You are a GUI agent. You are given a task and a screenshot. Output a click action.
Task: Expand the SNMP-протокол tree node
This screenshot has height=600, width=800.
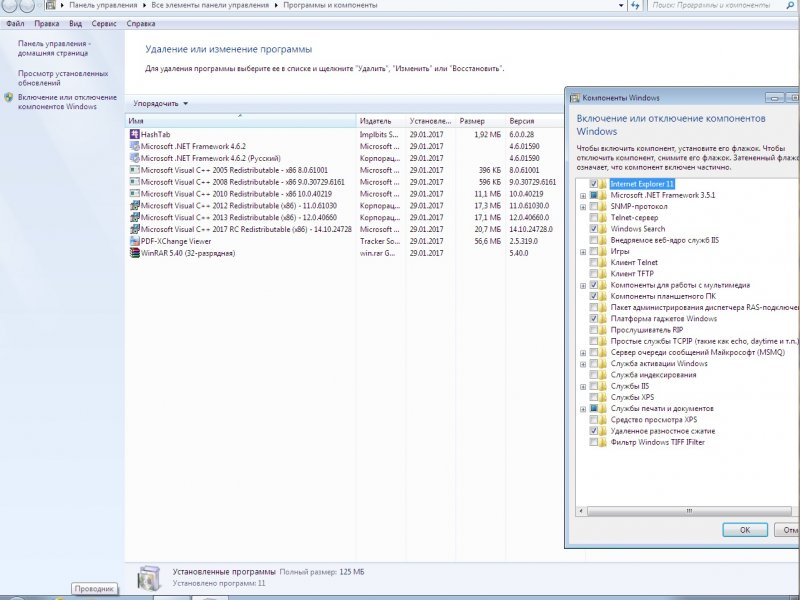(583, 207)
